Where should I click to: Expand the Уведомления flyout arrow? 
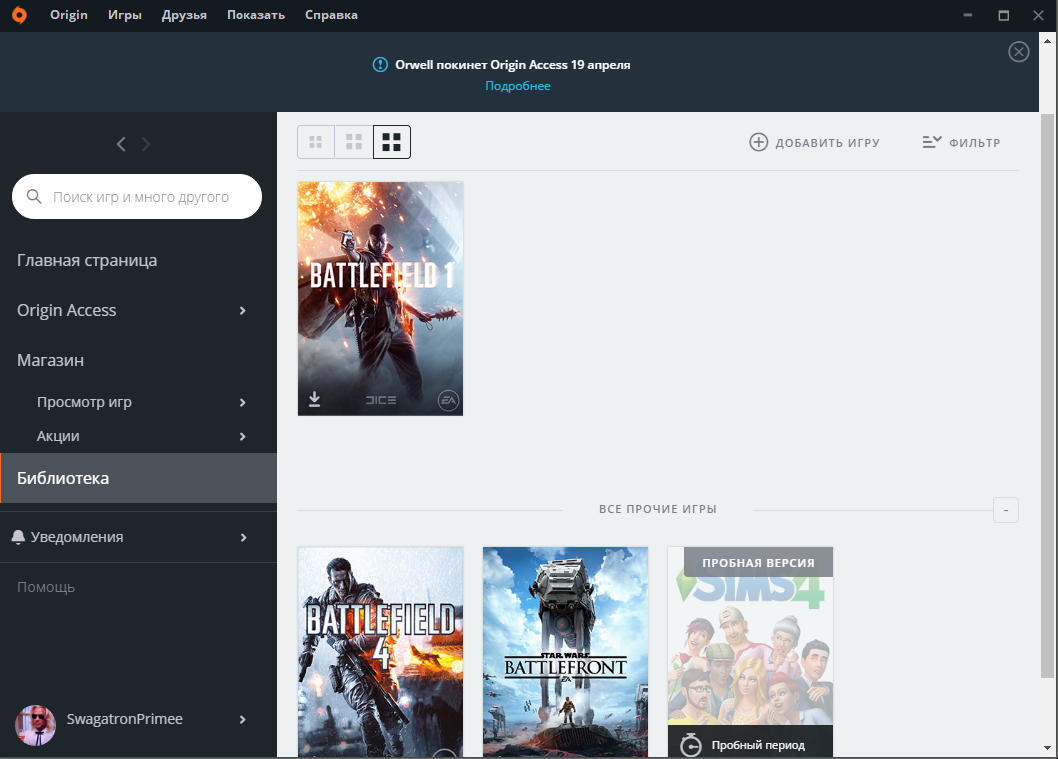[243, 538]
